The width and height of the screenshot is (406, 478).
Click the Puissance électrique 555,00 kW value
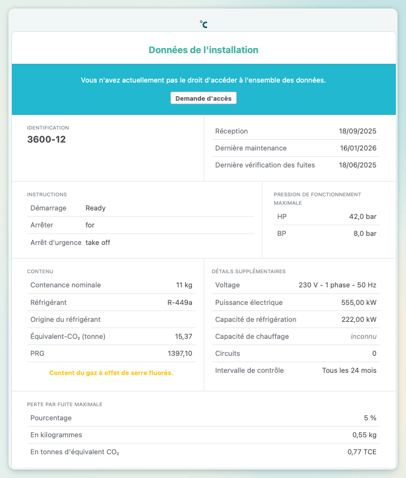(359, 302)
